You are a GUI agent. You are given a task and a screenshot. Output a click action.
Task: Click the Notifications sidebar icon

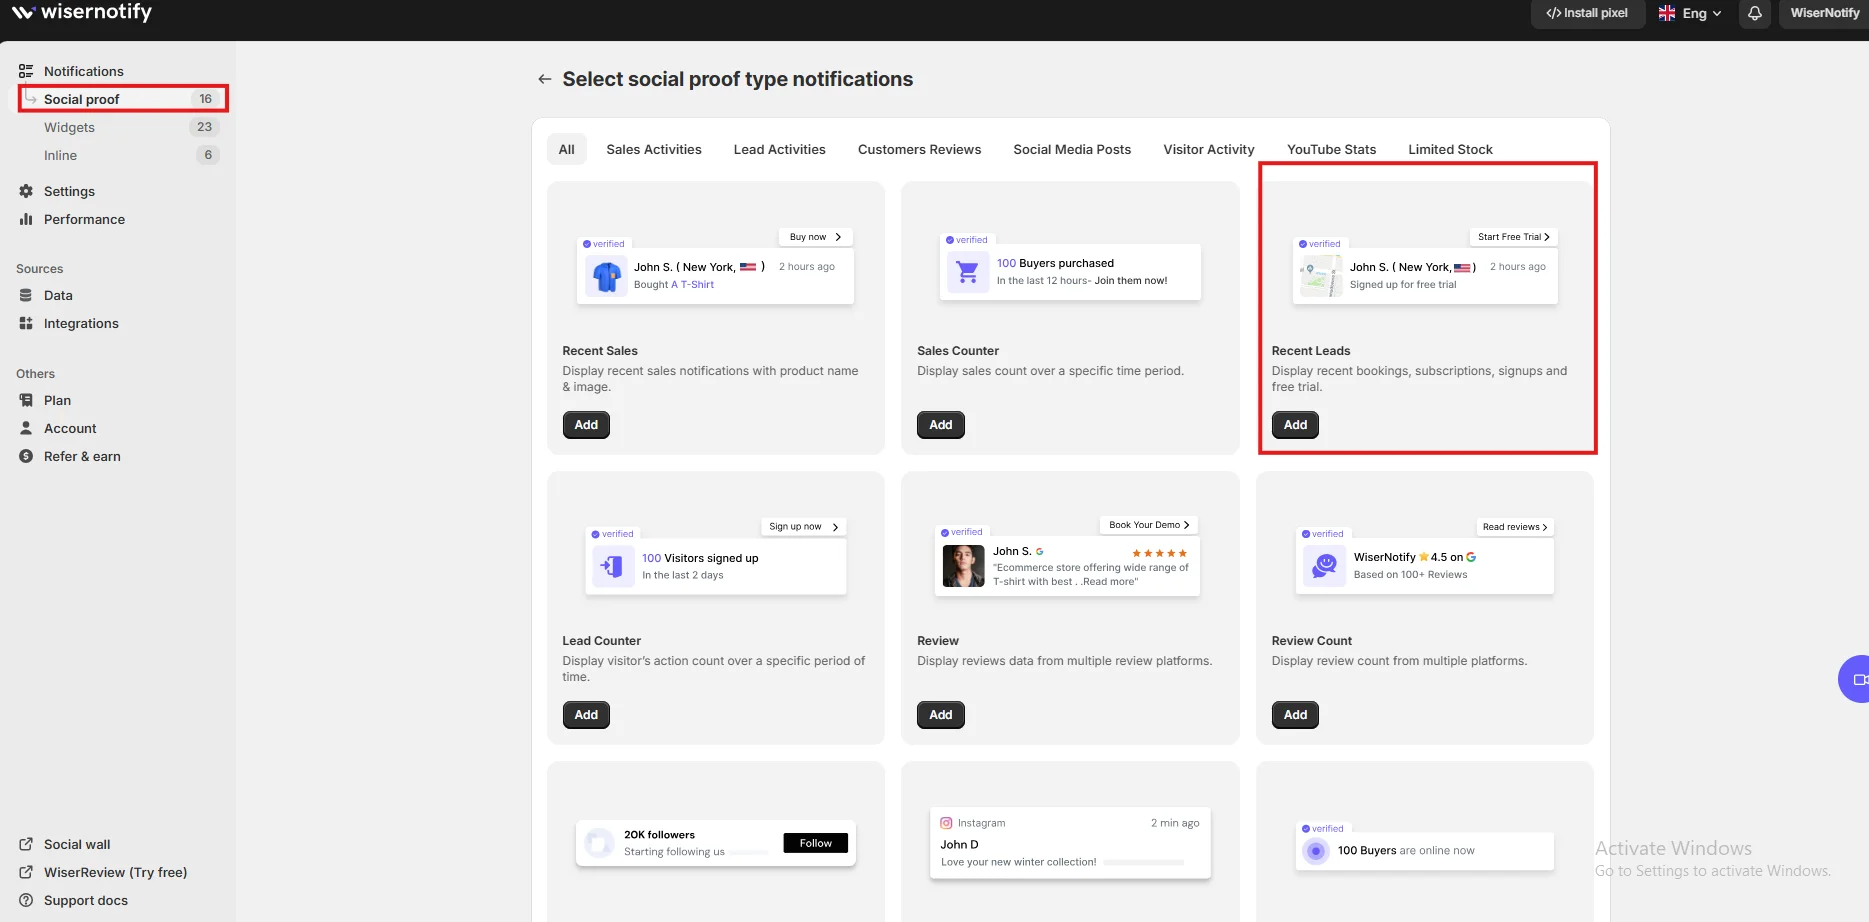(26, 71)
